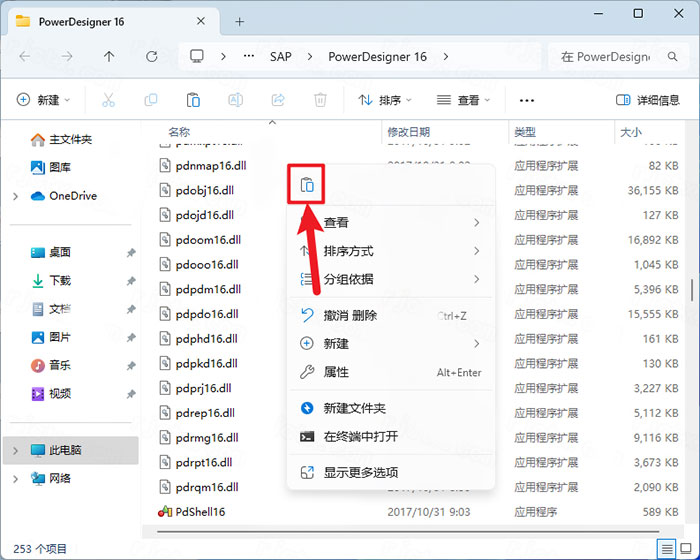Click chevron after PowerDesigner 16 in address bar
The width and height of the screenshot is (700, 560).
tap(446, 57)
